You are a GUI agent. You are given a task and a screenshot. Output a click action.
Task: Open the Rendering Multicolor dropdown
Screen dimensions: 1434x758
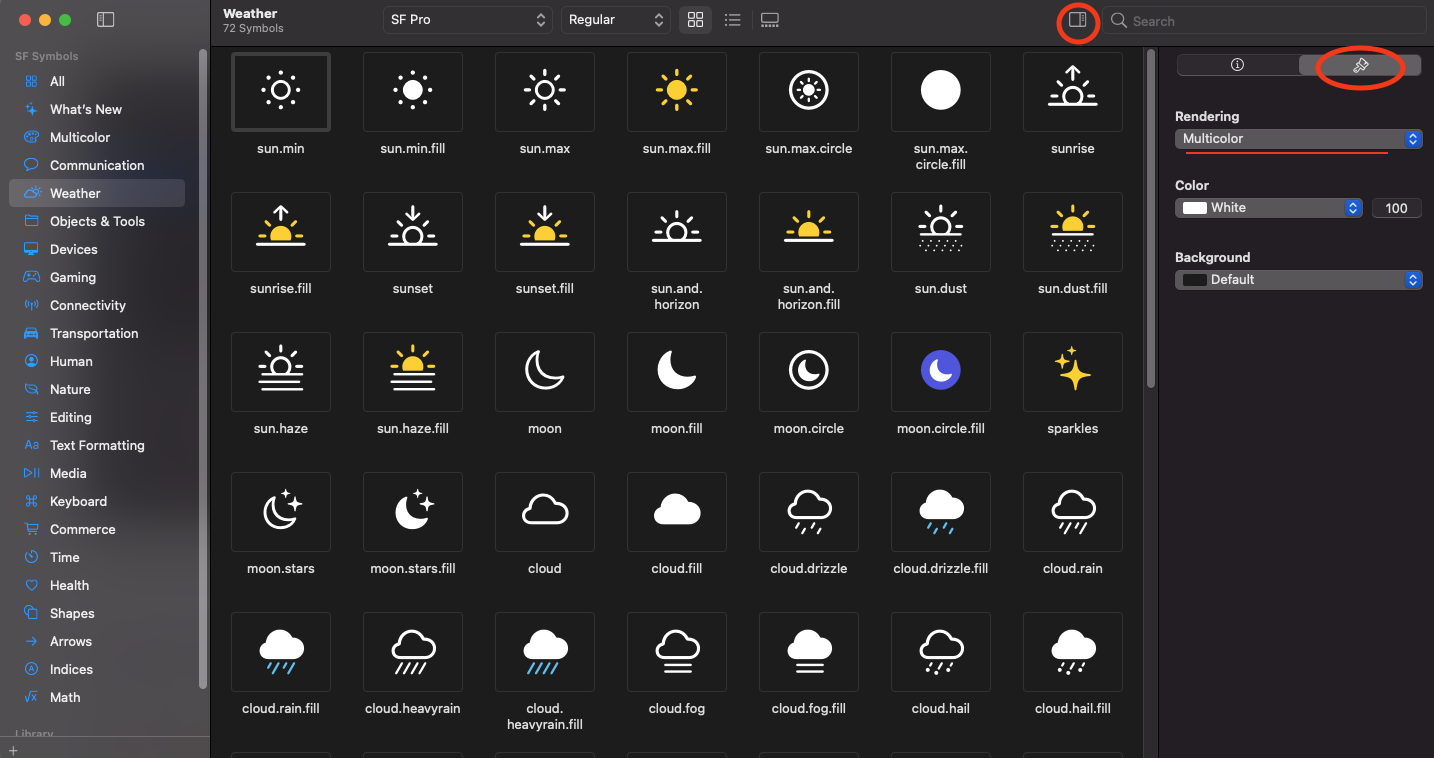(1298, 139)
